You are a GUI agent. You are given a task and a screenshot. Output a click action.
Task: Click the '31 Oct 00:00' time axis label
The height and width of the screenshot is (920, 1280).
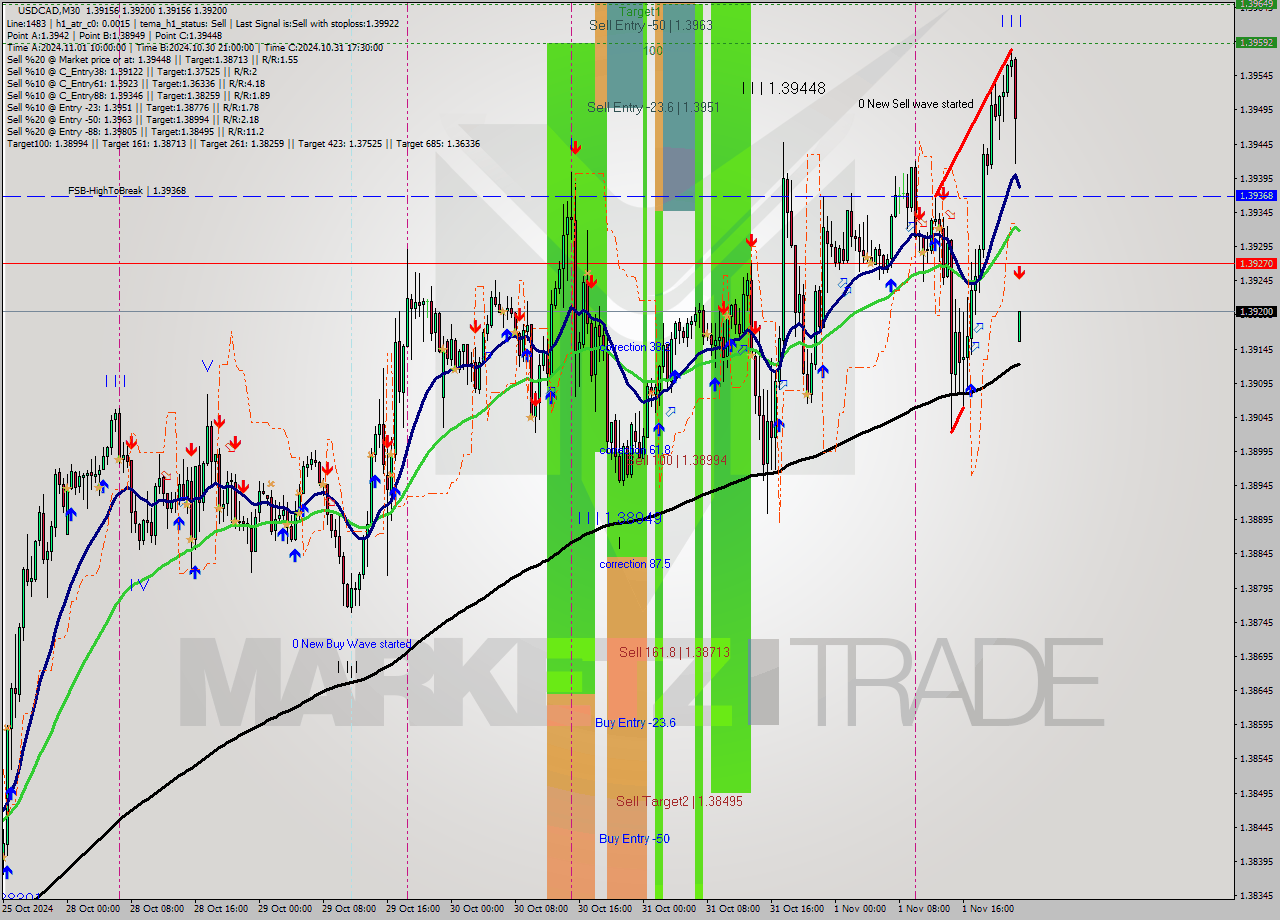point(669,909)
